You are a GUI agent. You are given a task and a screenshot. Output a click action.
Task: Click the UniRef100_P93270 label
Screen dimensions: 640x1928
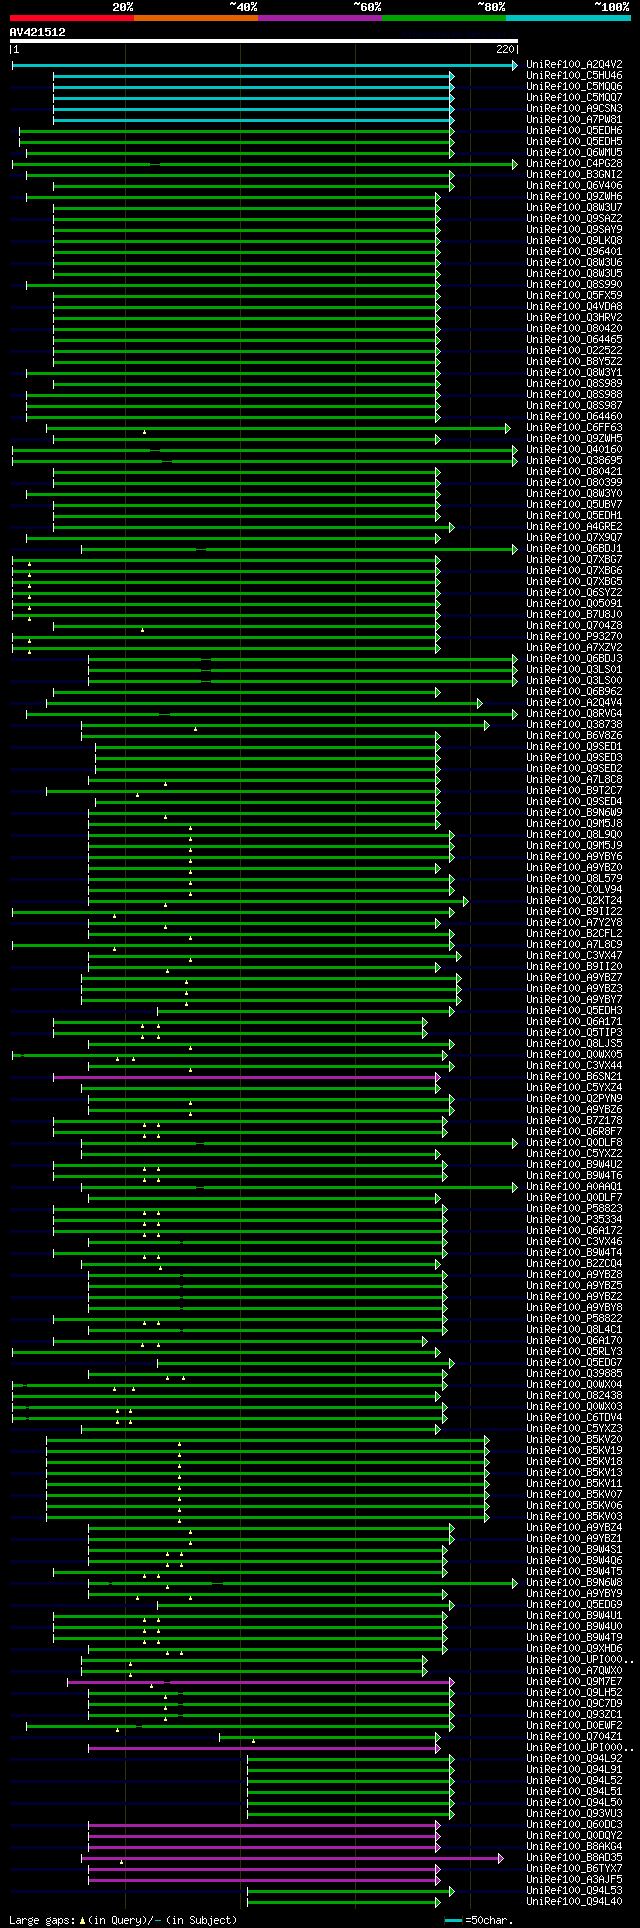coord(574,637)
